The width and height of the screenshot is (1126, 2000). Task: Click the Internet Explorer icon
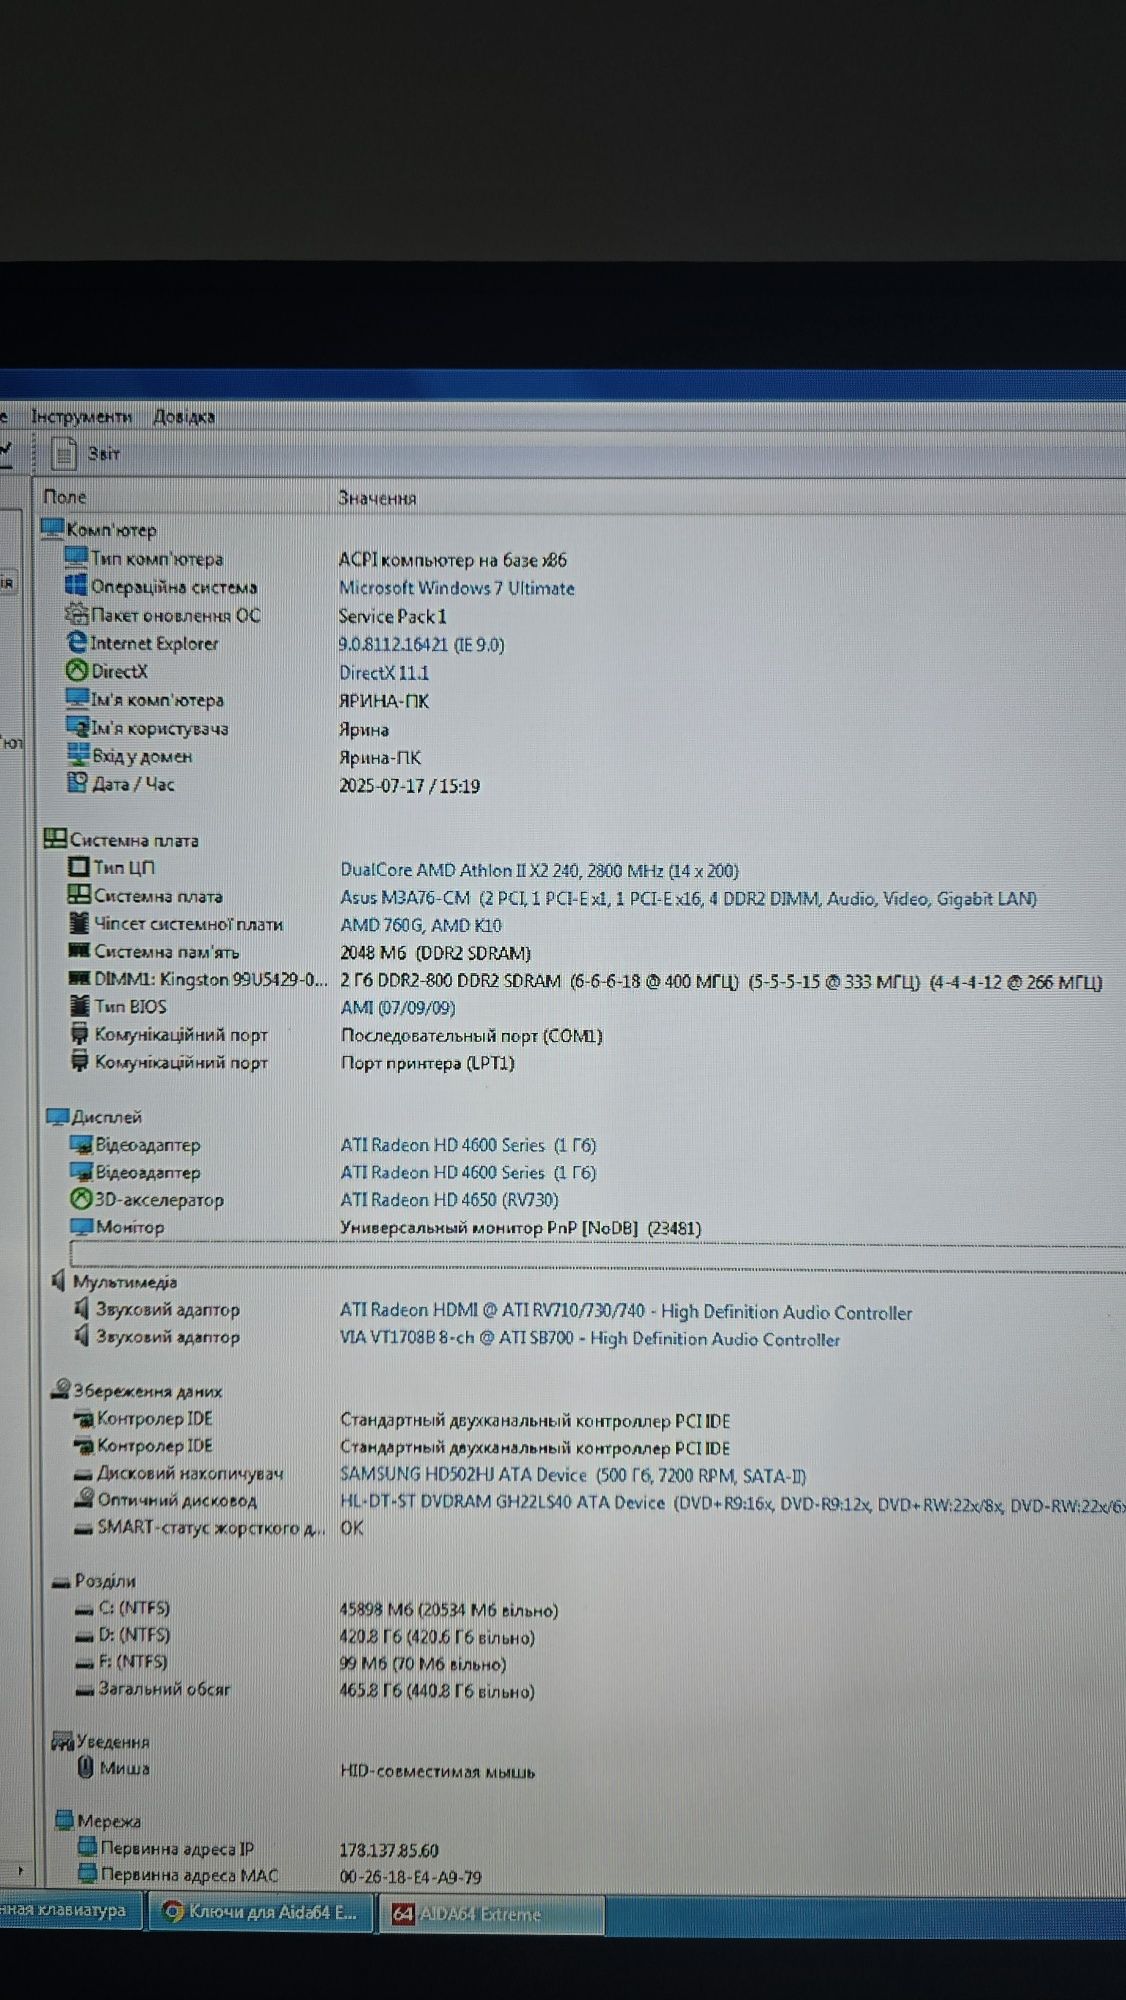(76, 642)
